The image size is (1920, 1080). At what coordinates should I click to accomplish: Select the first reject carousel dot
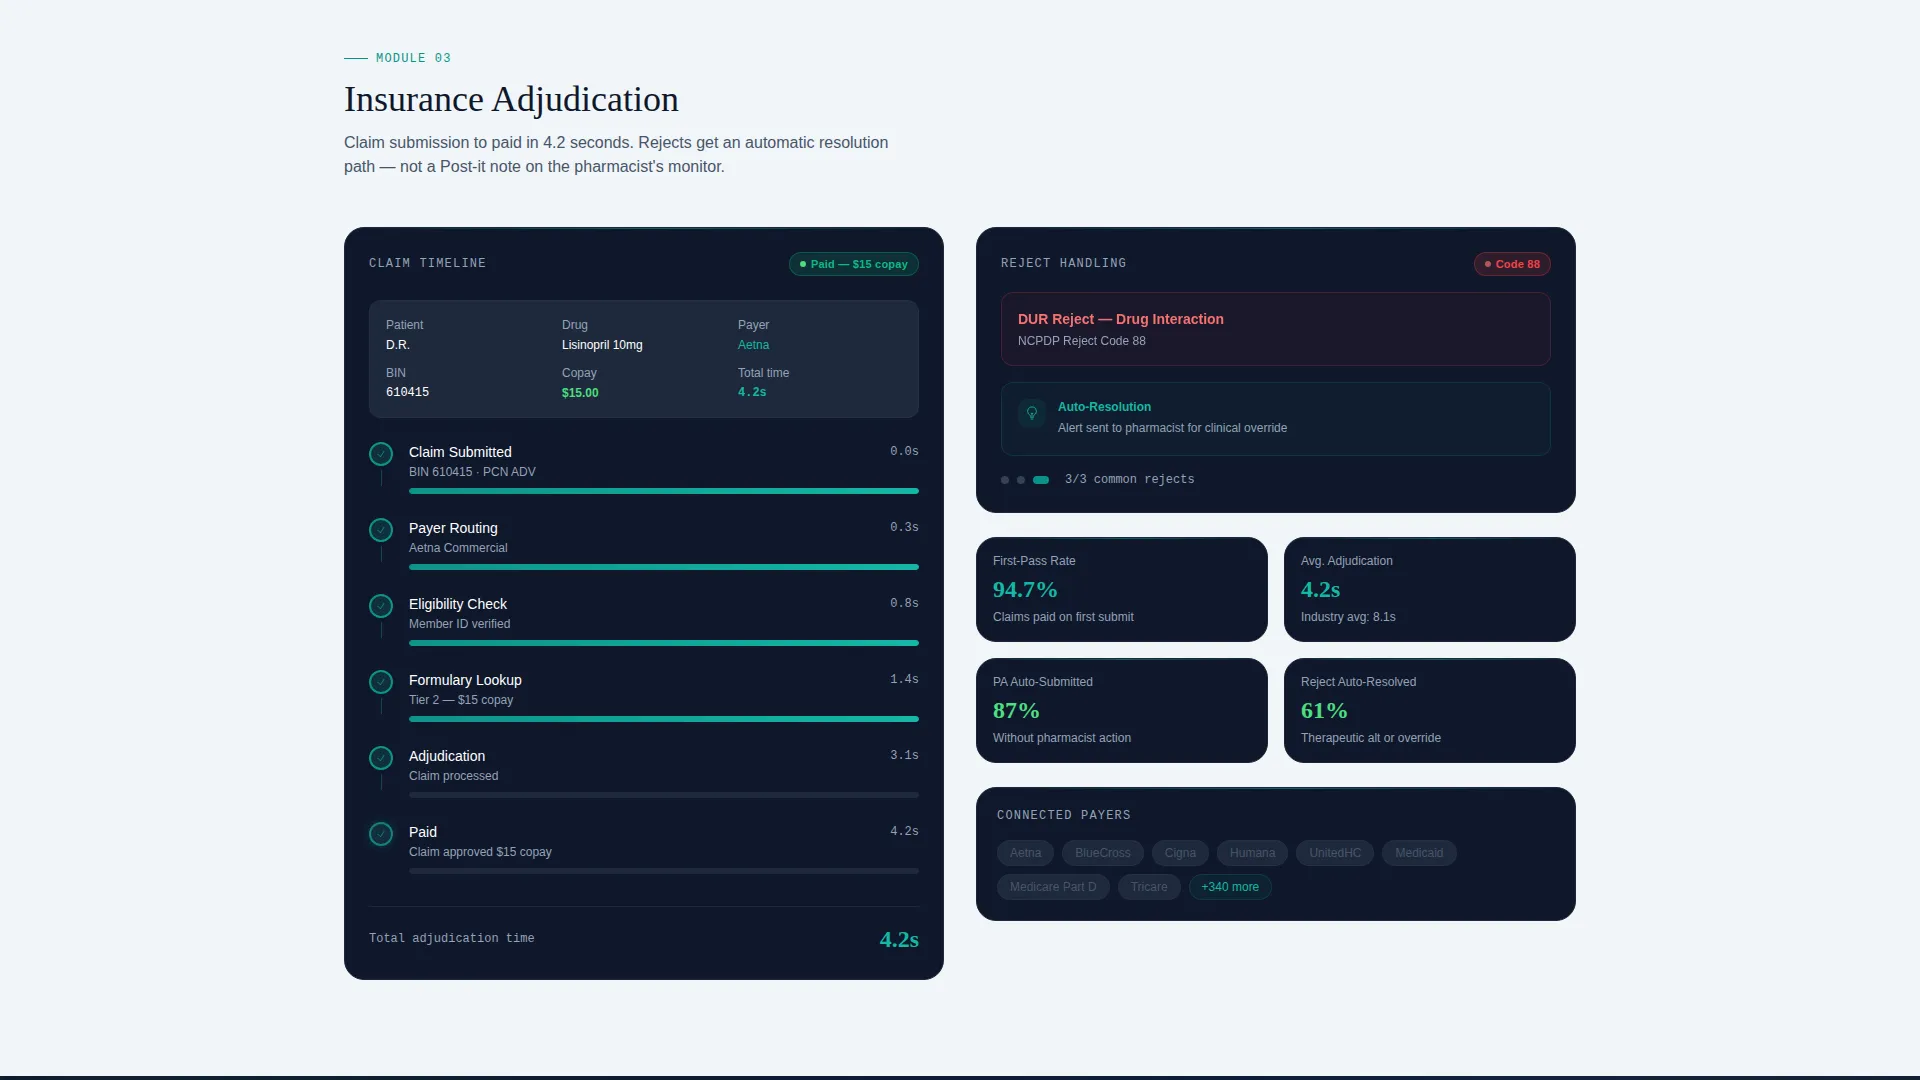[x=1005, y=480]
